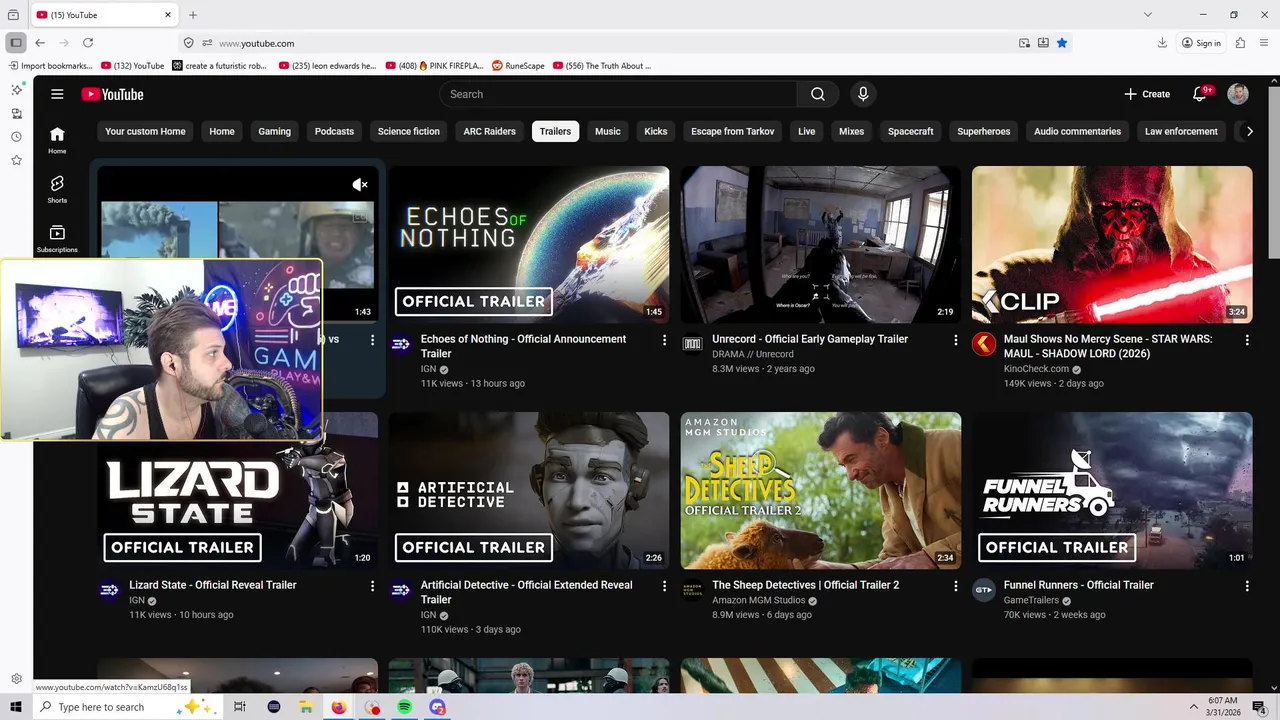Select the Gaming category chip

[x=274, y=131]
